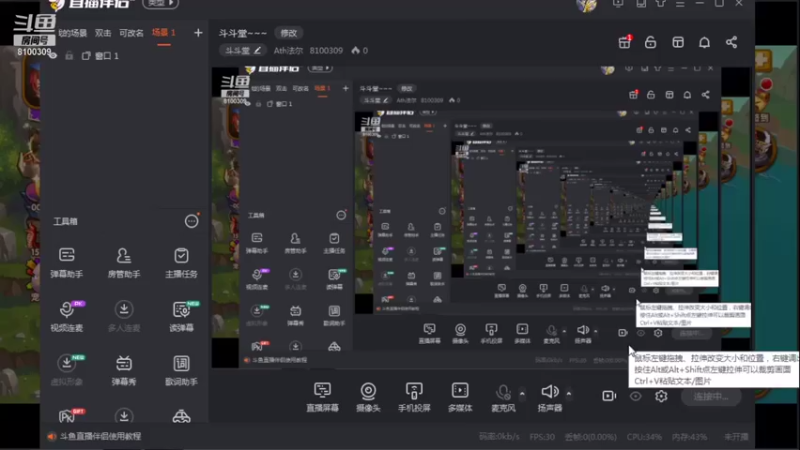Switch to 可改名 scene tab
Viewport: 800px width, 450px height.
tap(131, 33)
